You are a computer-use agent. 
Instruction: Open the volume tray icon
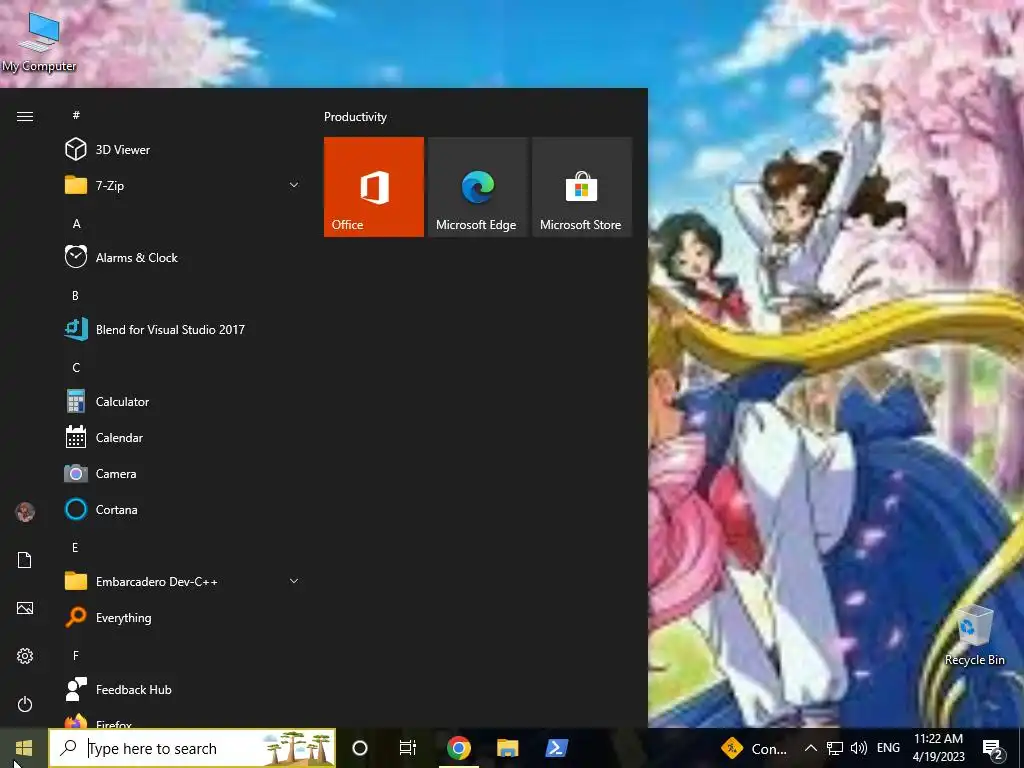click(x=859, y=748)
